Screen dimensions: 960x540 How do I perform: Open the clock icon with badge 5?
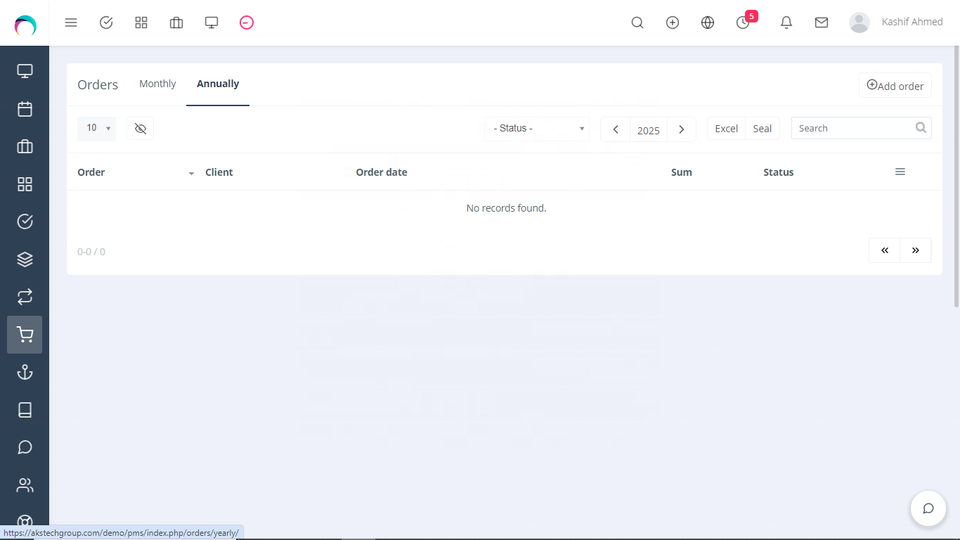(x=743, y=23)
